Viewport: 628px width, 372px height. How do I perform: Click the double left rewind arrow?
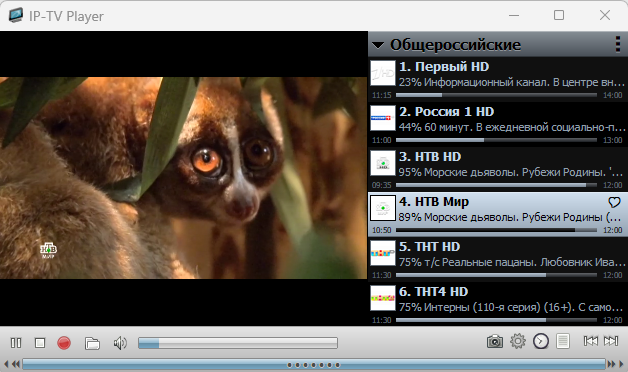click(16, 364)
